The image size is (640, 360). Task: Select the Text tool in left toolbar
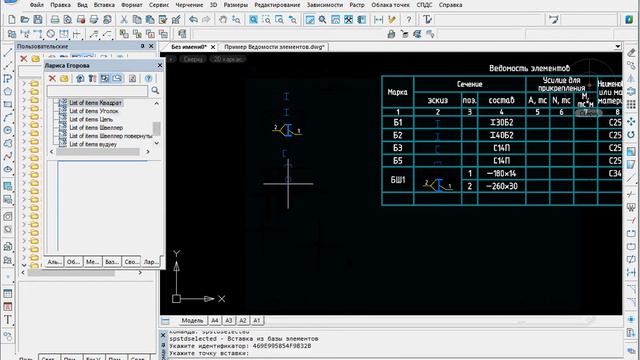(8, 320)
